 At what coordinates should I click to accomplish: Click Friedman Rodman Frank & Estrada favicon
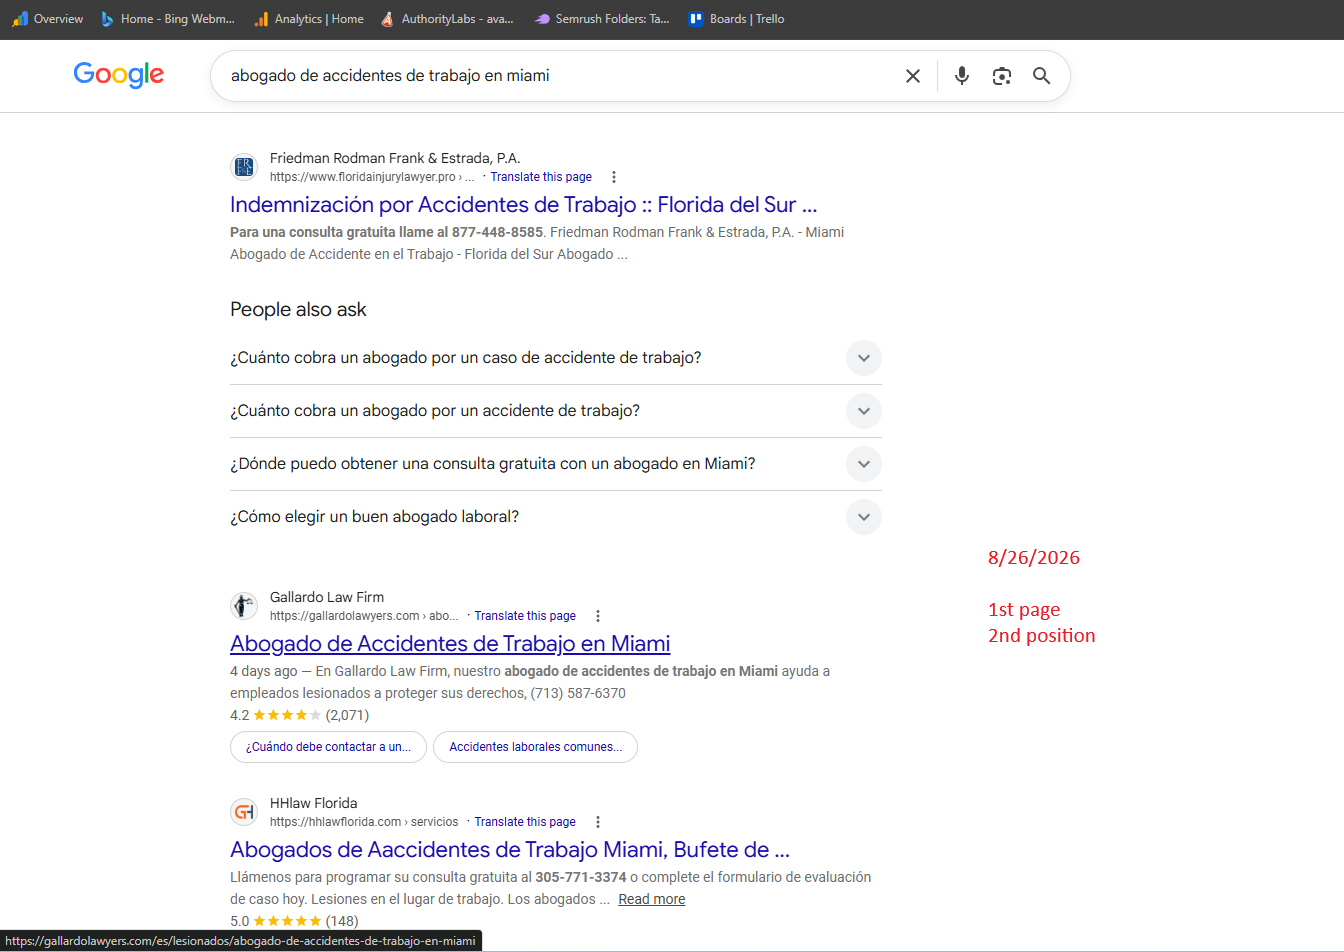click(x=244, y=166)
